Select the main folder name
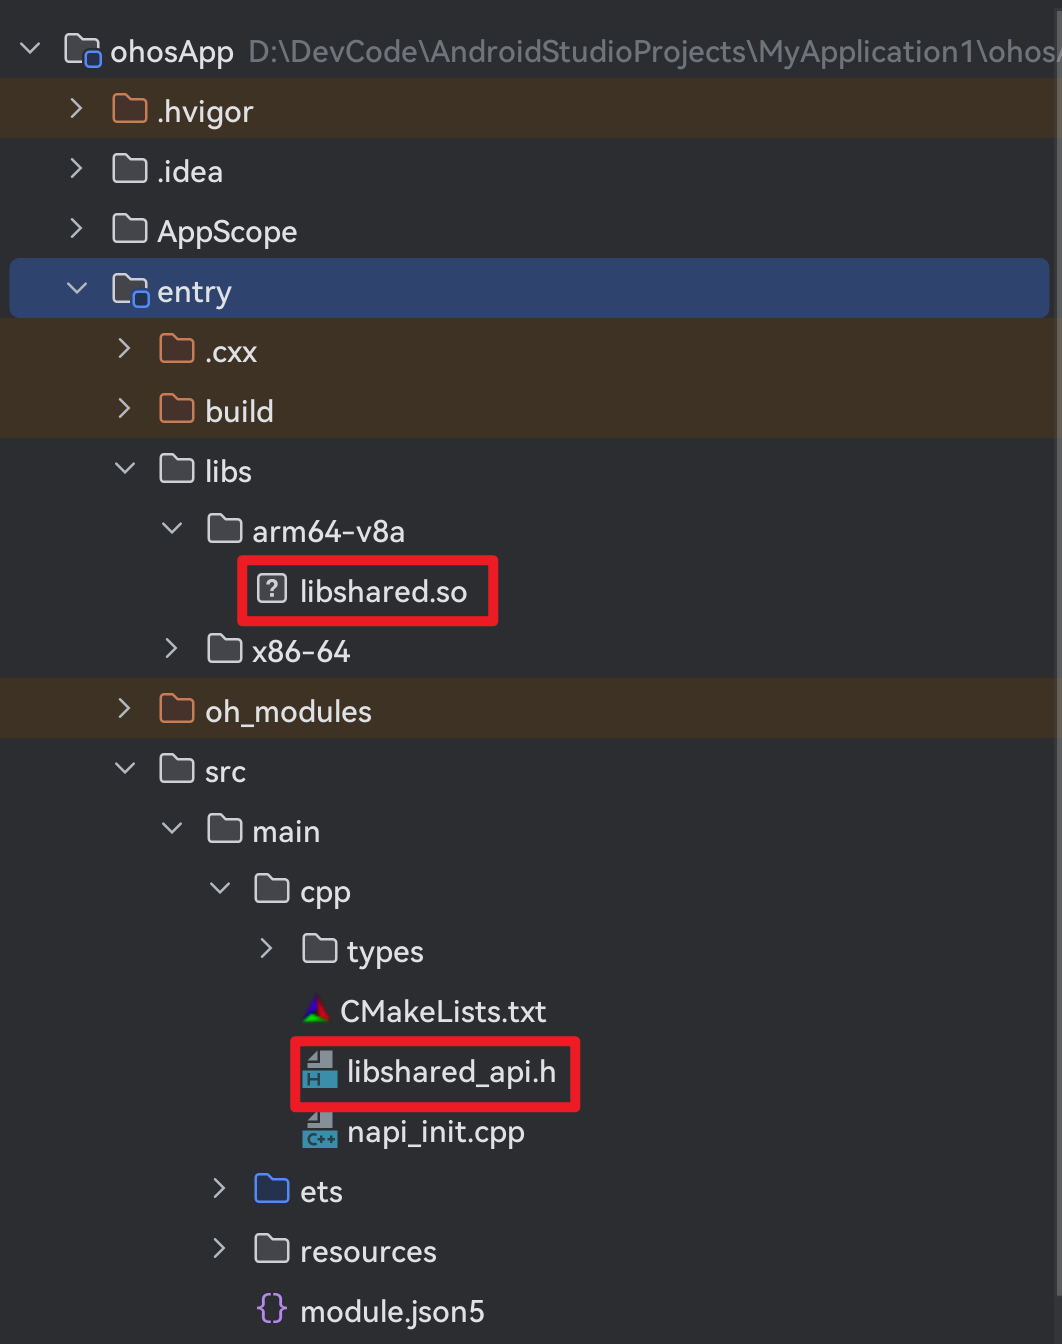 [286, 831]
